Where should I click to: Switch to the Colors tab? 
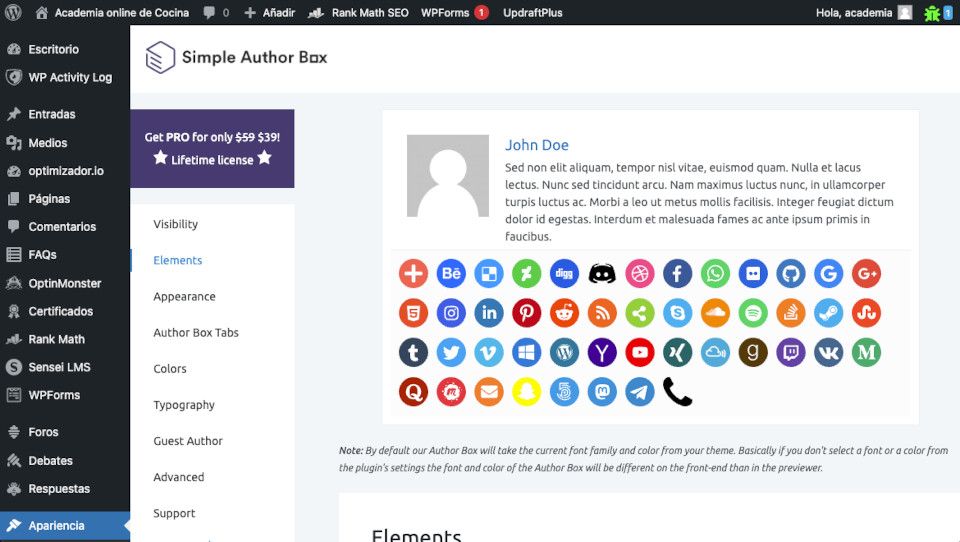170,369
